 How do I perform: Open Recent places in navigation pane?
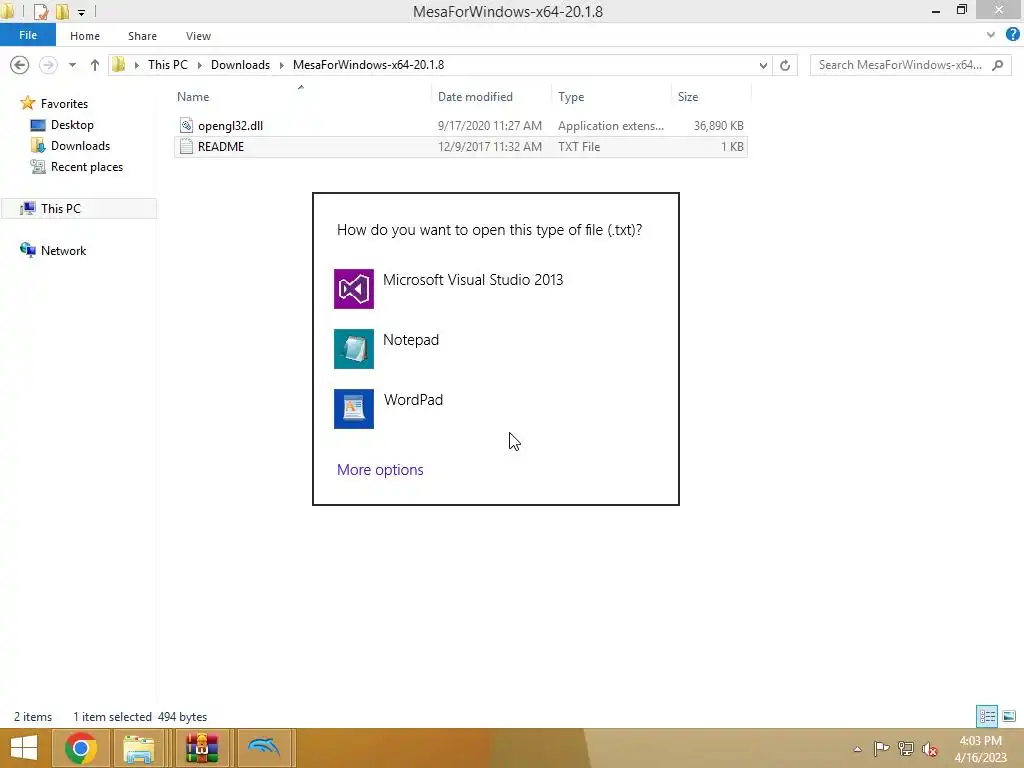(x=86, y=167)
